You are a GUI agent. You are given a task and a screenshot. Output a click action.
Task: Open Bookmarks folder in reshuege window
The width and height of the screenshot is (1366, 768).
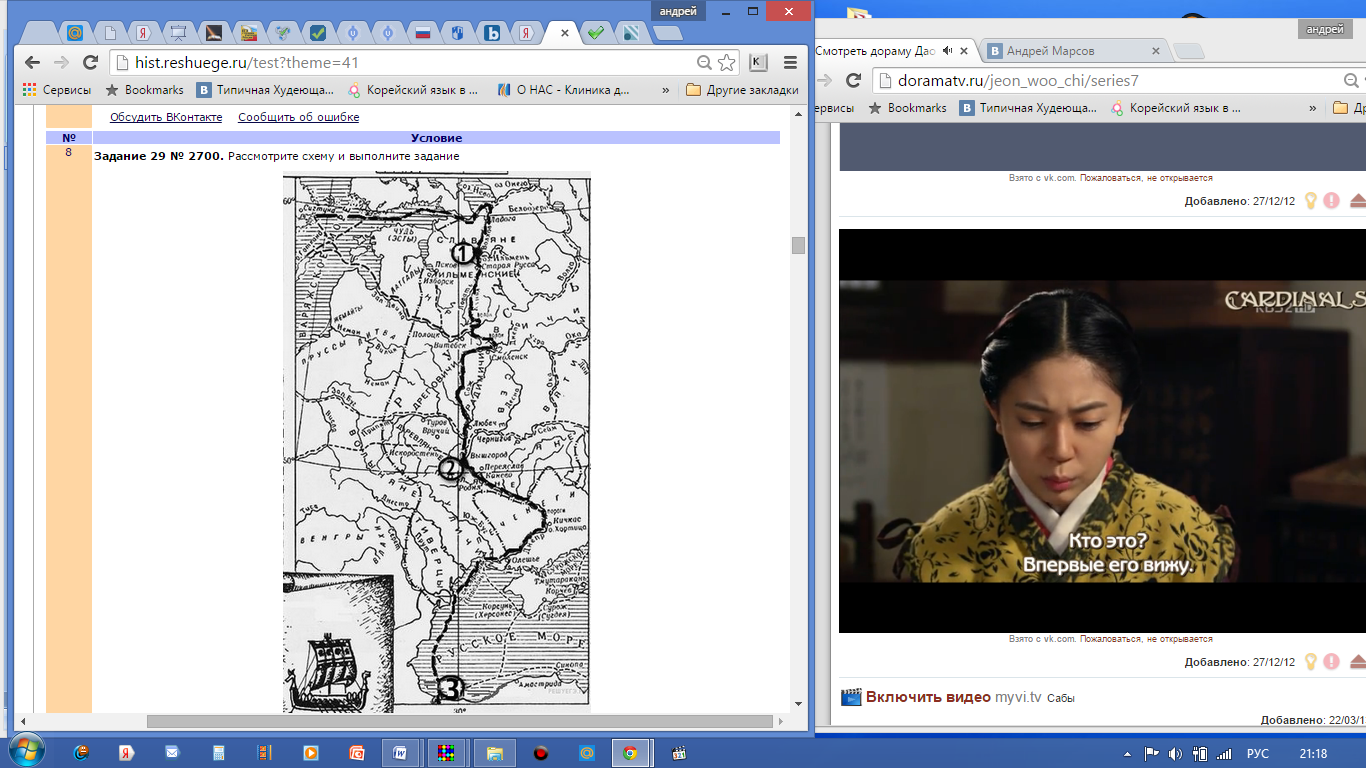145,90
